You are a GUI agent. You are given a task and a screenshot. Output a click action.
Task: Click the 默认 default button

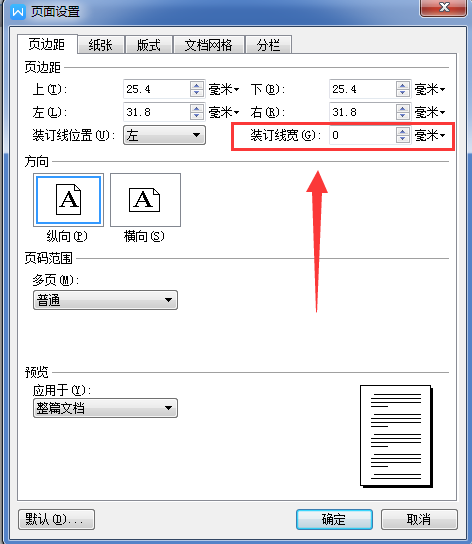click(x=56, y=519)
